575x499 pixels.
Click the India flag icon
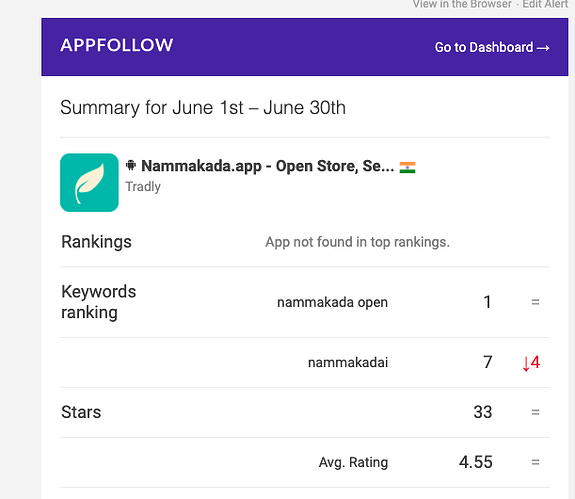(x=407, y=167)
